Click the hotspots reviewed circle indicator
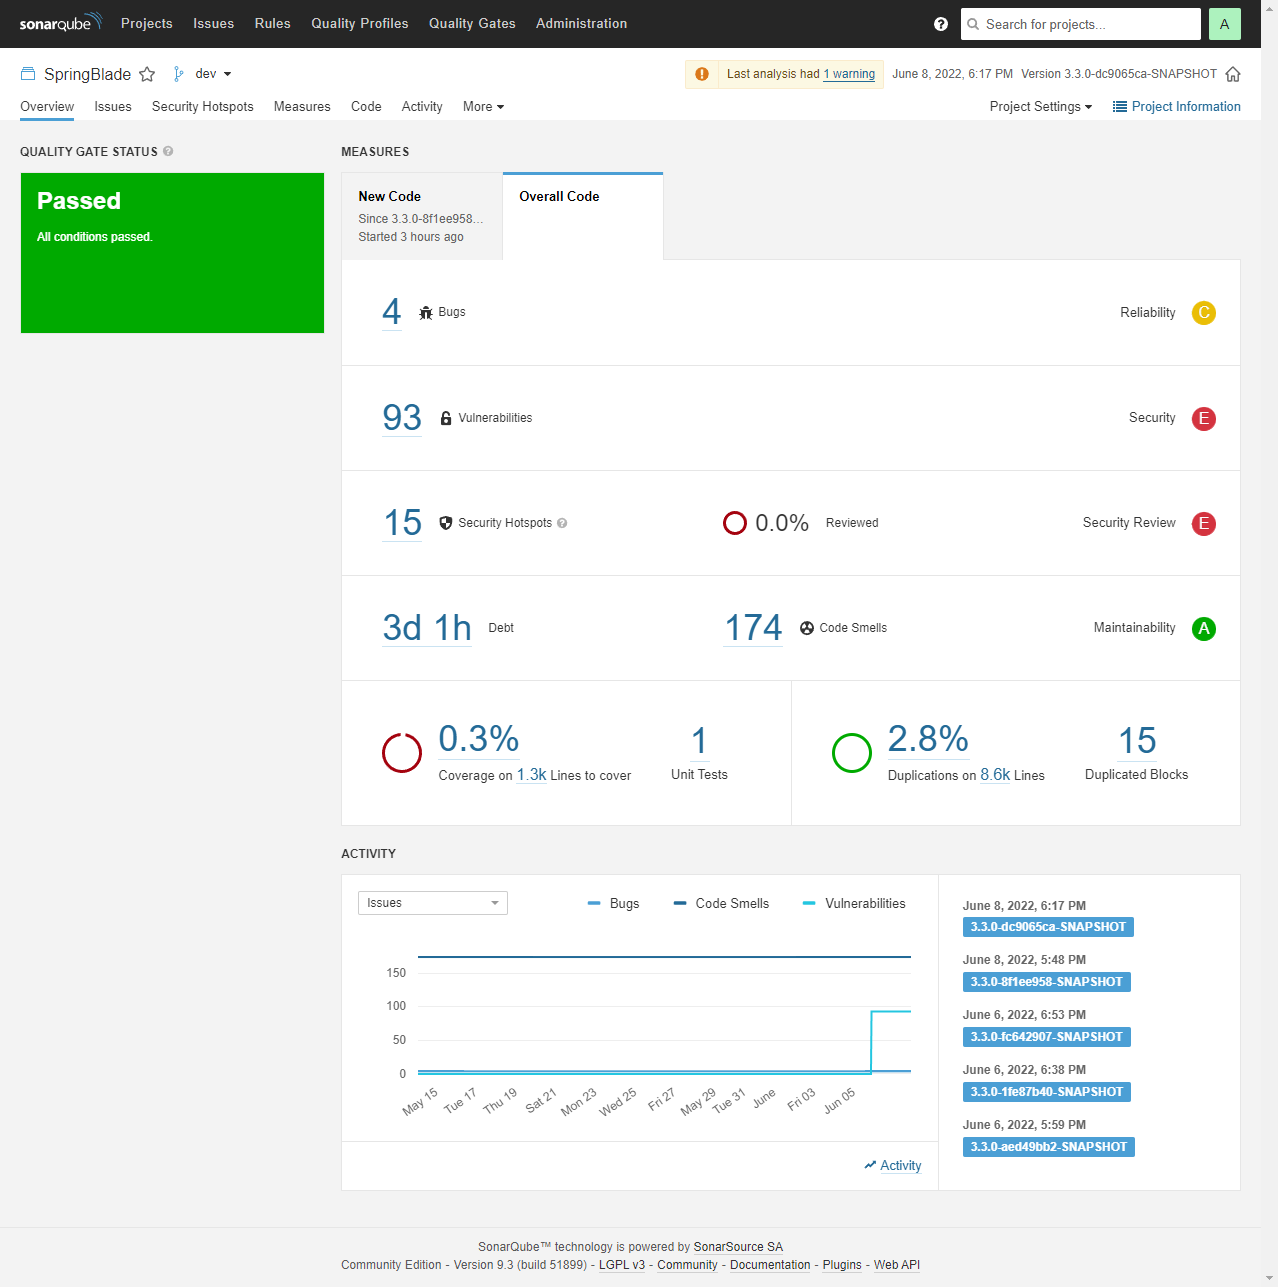The image size is (1278, 1287). point(735,523)
